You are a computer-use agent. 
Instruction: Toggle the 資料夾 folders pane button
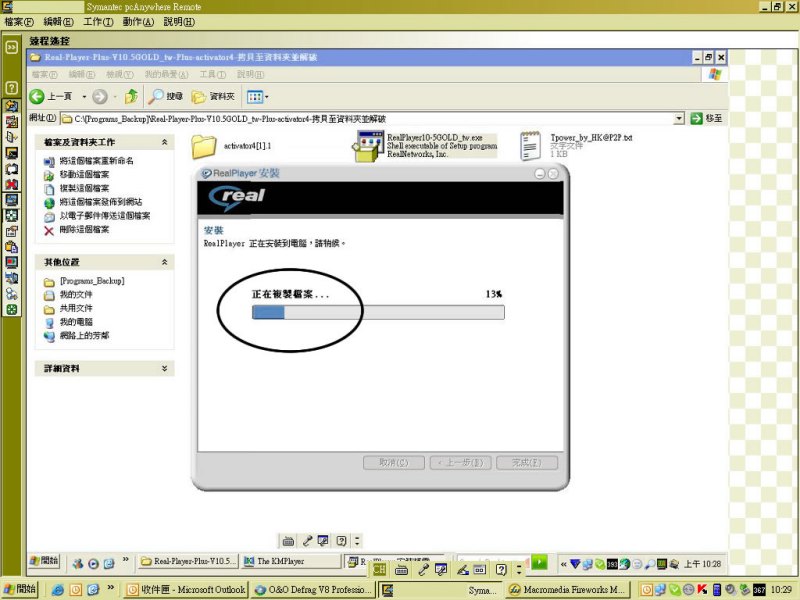213,96
